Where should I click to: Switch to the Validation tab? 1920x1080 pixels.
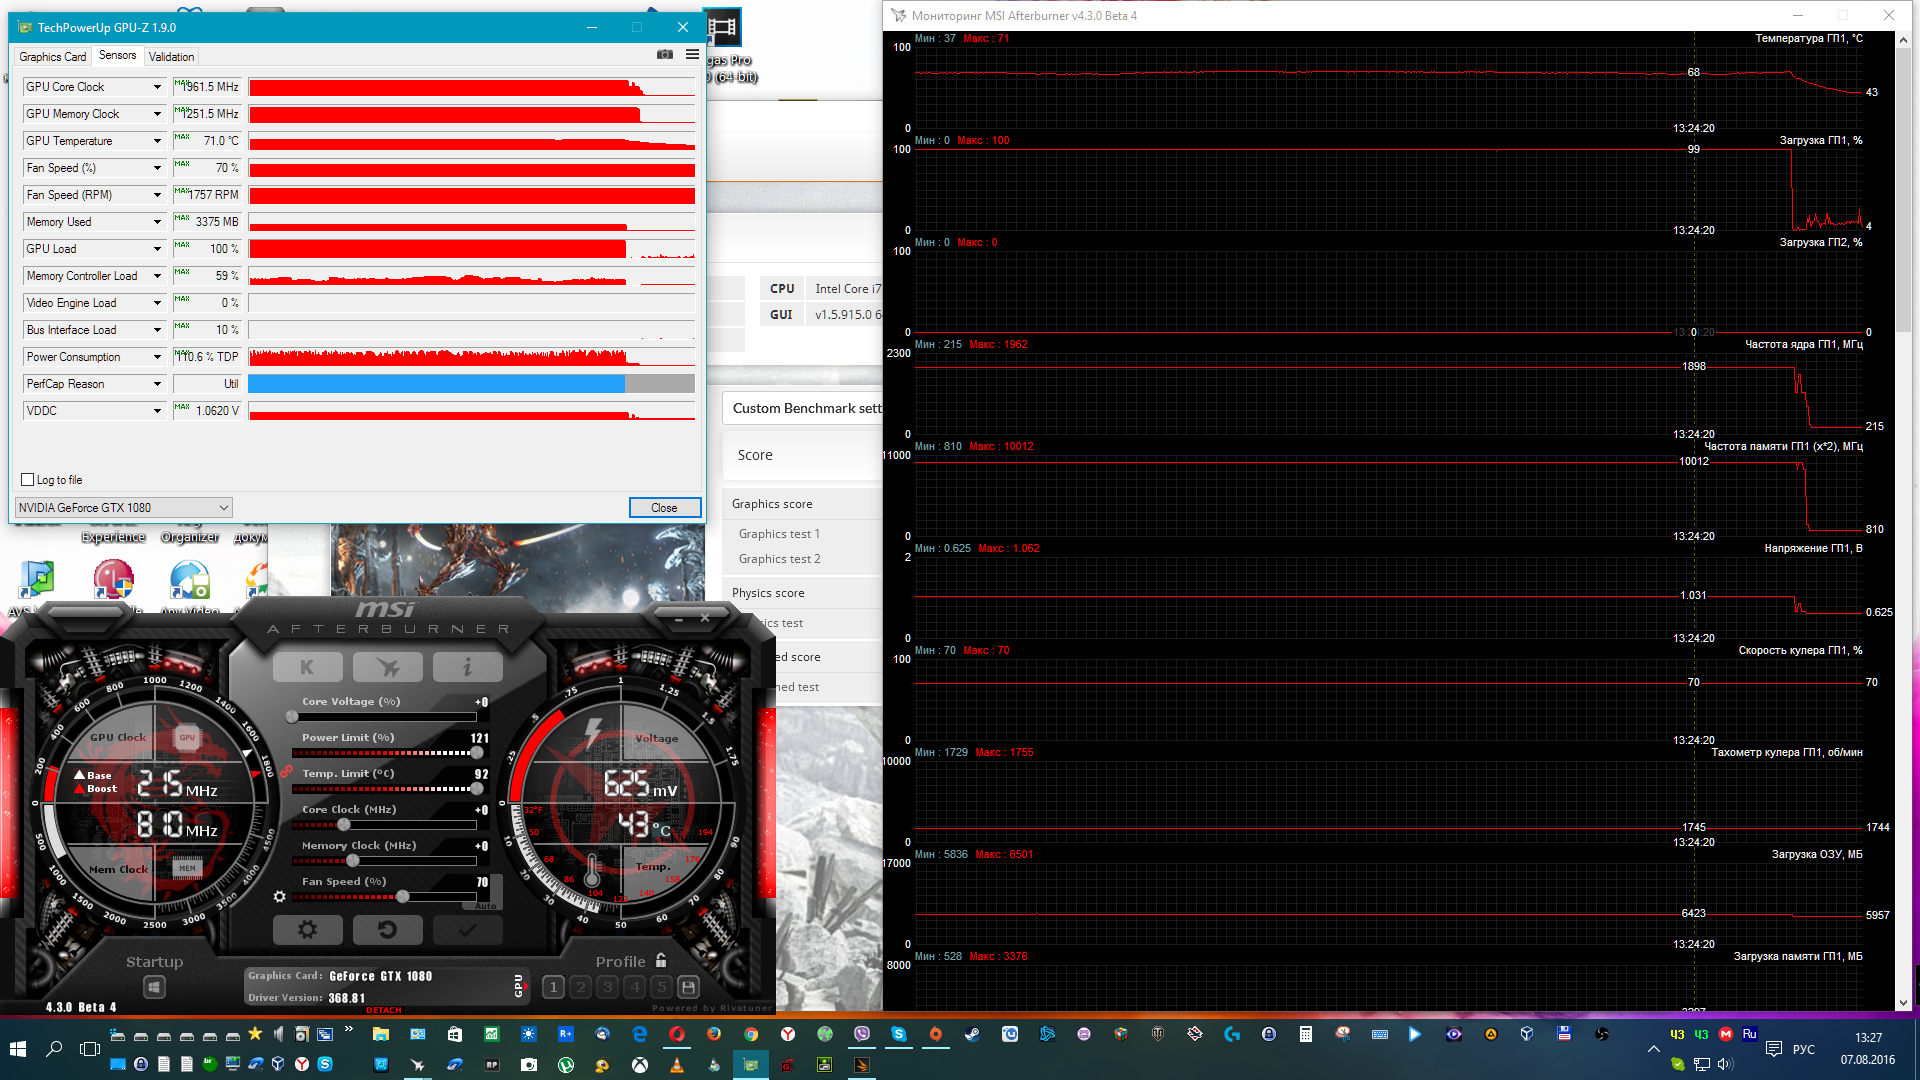point(172,57)
